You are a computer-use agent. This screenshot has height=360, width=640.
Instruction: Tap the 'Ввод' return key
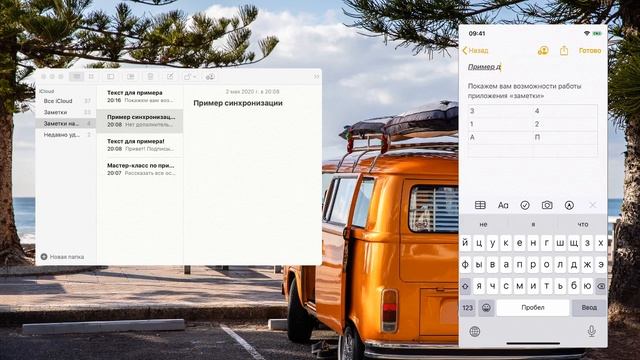589,308
